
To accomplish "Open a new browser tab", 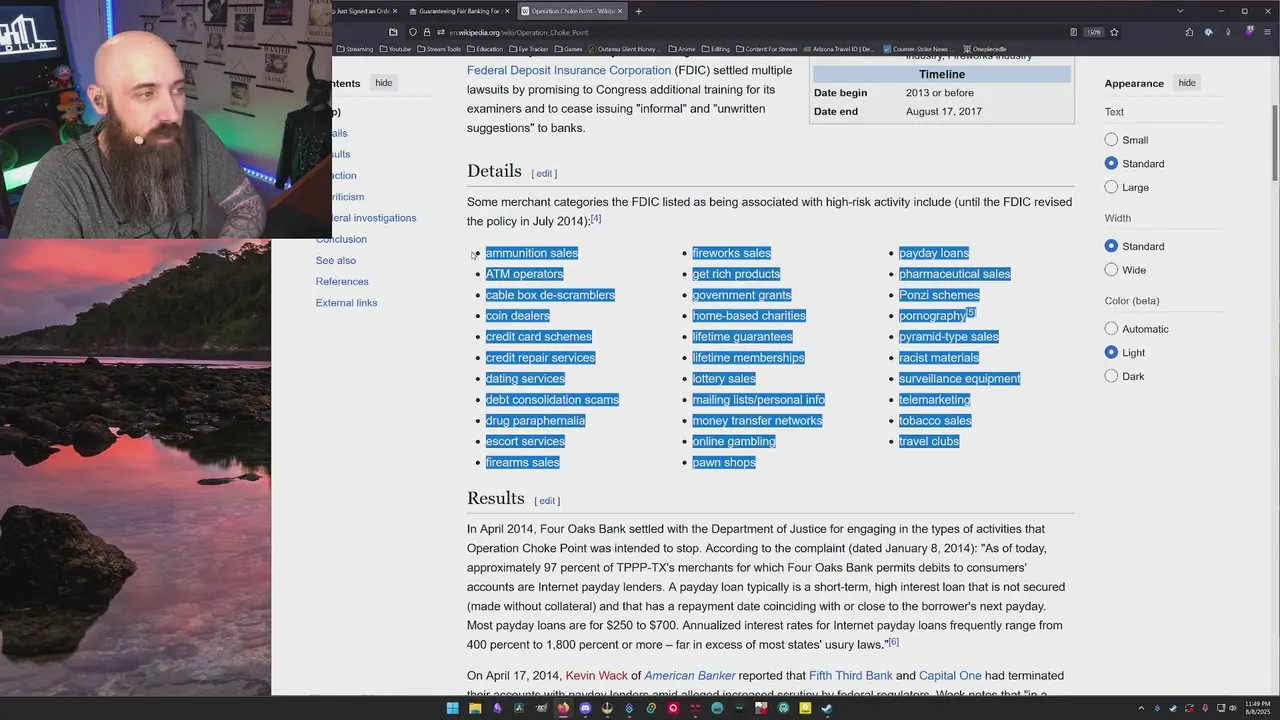I will click(x=638, y=11).
